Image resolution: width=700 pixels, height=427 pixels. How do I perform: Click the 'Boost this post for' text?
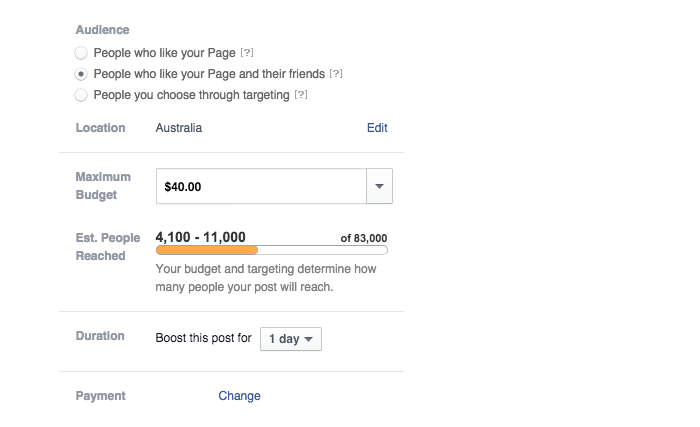pyautogui.click(x=204, y=338)
